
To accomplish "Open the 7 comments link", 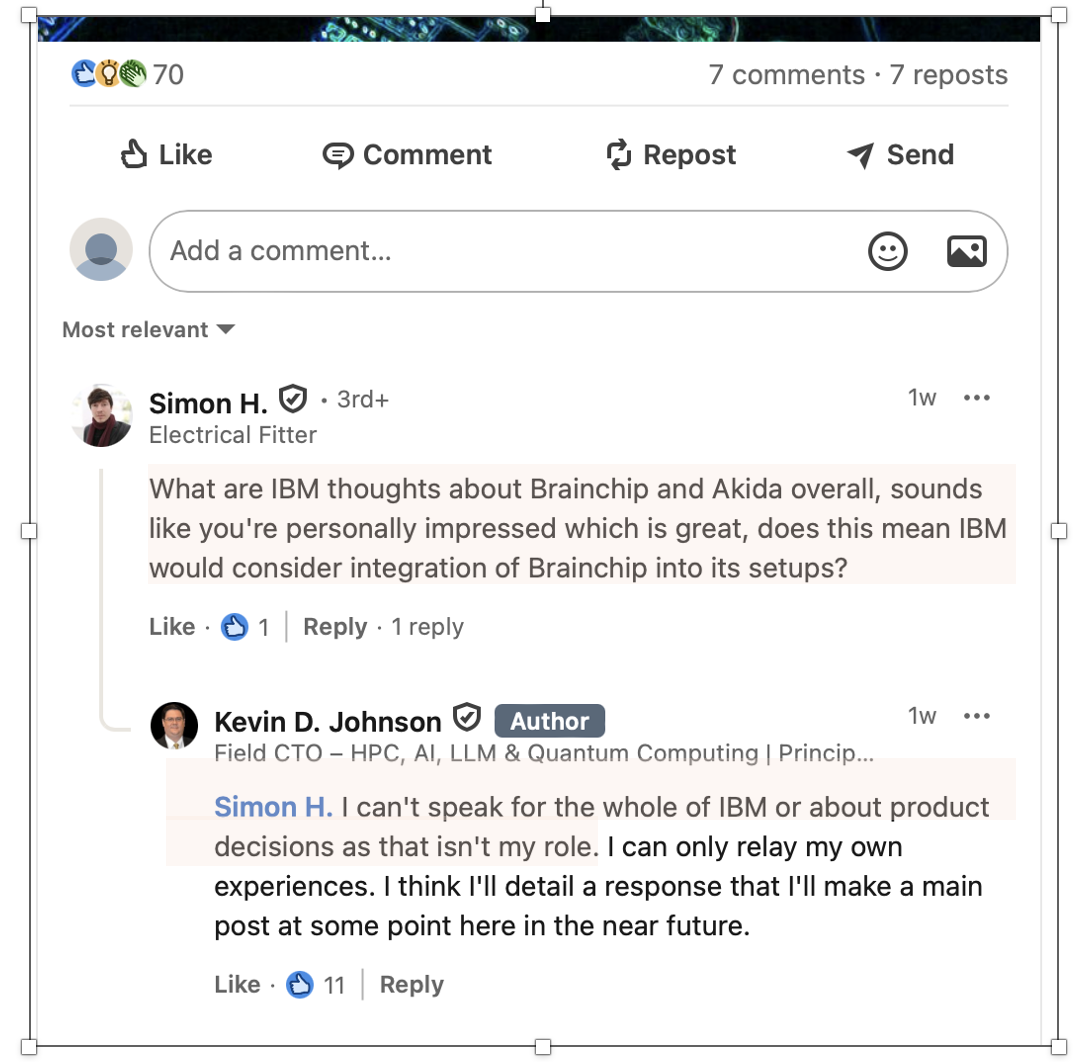I will (786, 75).
